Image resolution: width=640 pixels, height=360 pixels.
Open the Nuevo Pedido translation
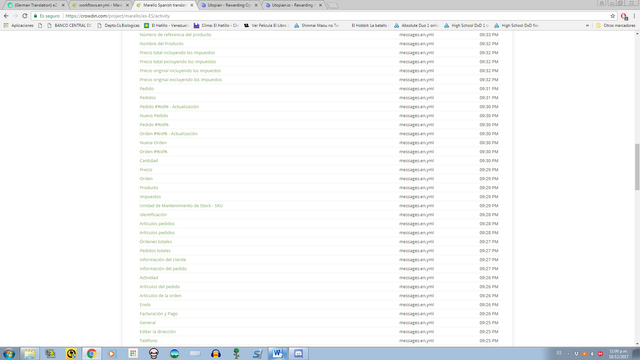pos(154,116)
